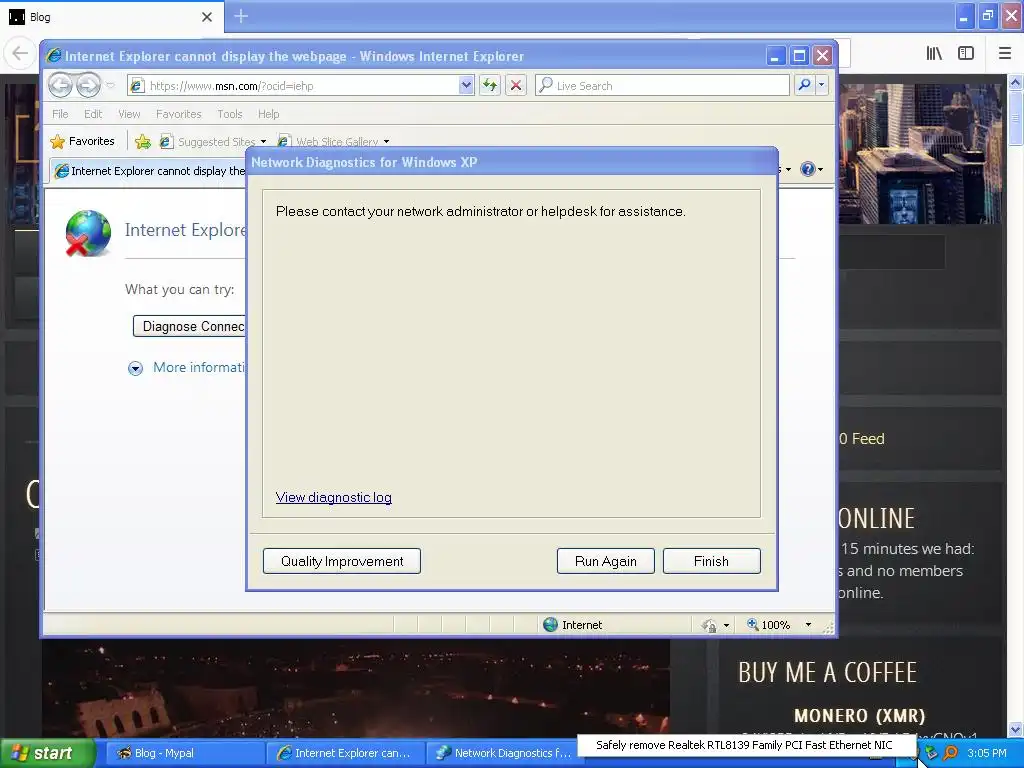Expand the zoom level dropdown arrow

(808, 624)
